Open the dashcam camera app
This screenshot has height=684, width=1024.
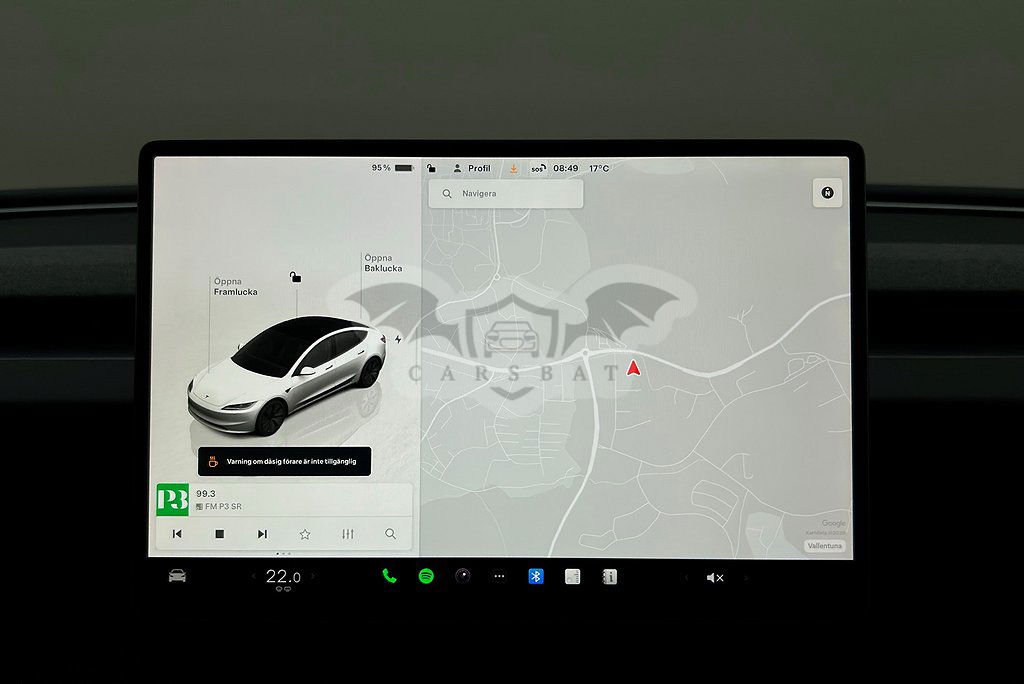[462, 577]
